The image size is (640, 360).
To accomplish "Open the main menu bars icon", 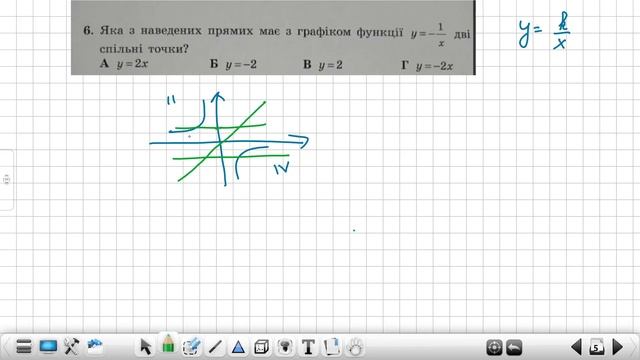I will pos(24,347).
